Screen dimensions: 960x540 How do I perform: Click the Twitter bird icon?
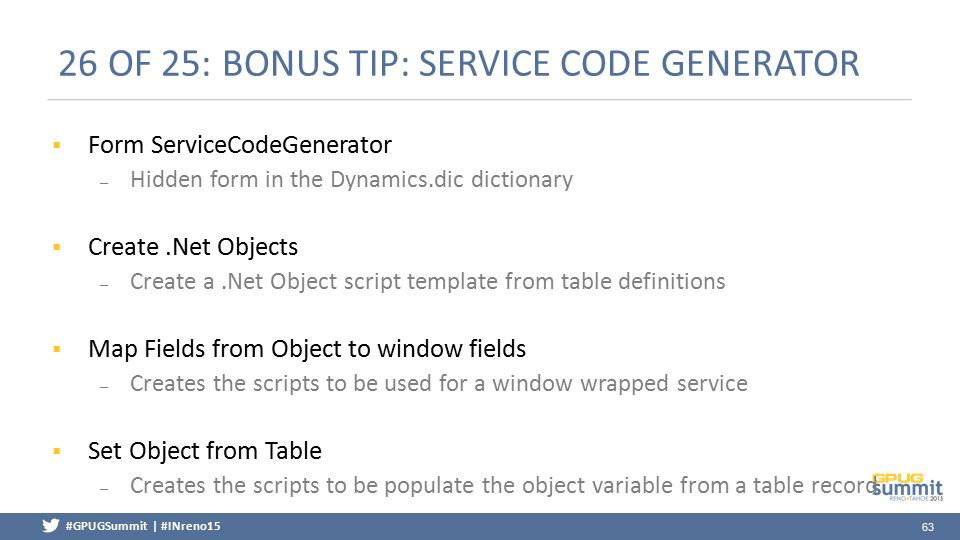tap(51, 526)
